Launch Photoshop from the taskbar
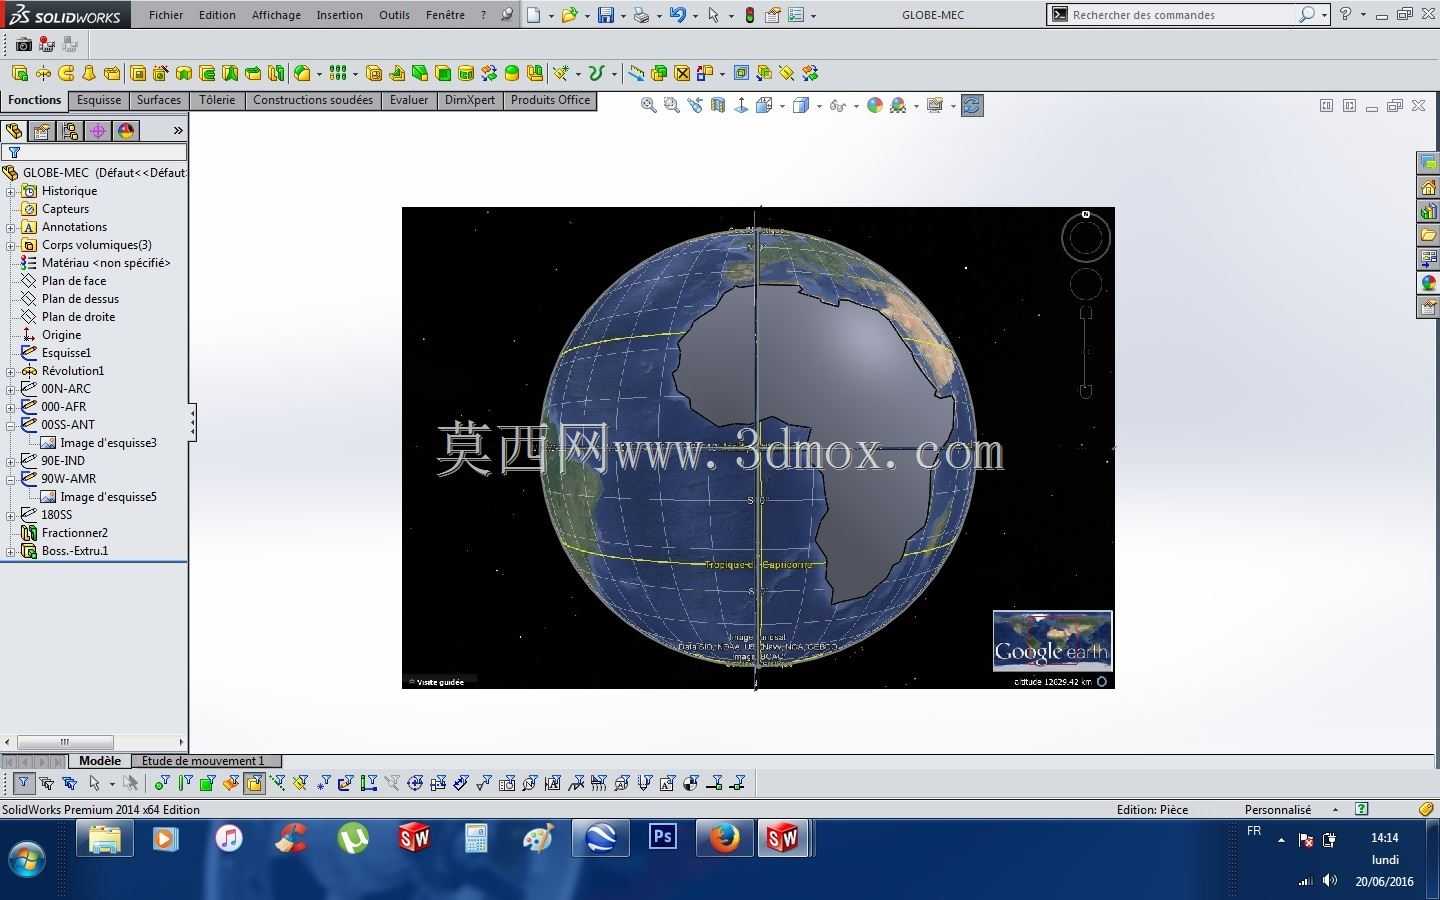 (x=662, y=838)
